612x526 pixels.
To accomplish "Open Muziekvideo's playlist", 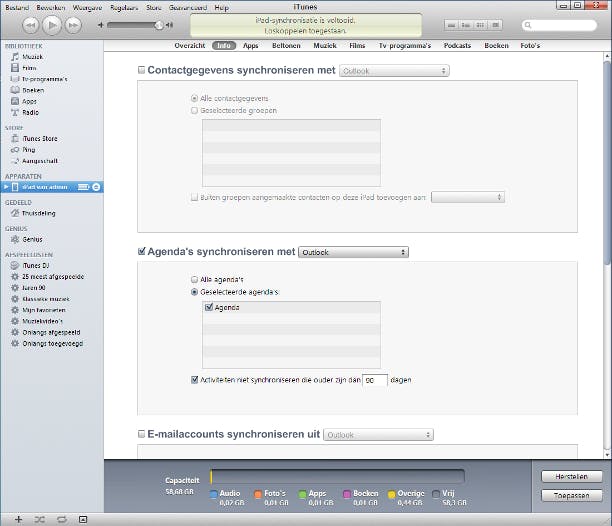I will [x=43, y=321].
